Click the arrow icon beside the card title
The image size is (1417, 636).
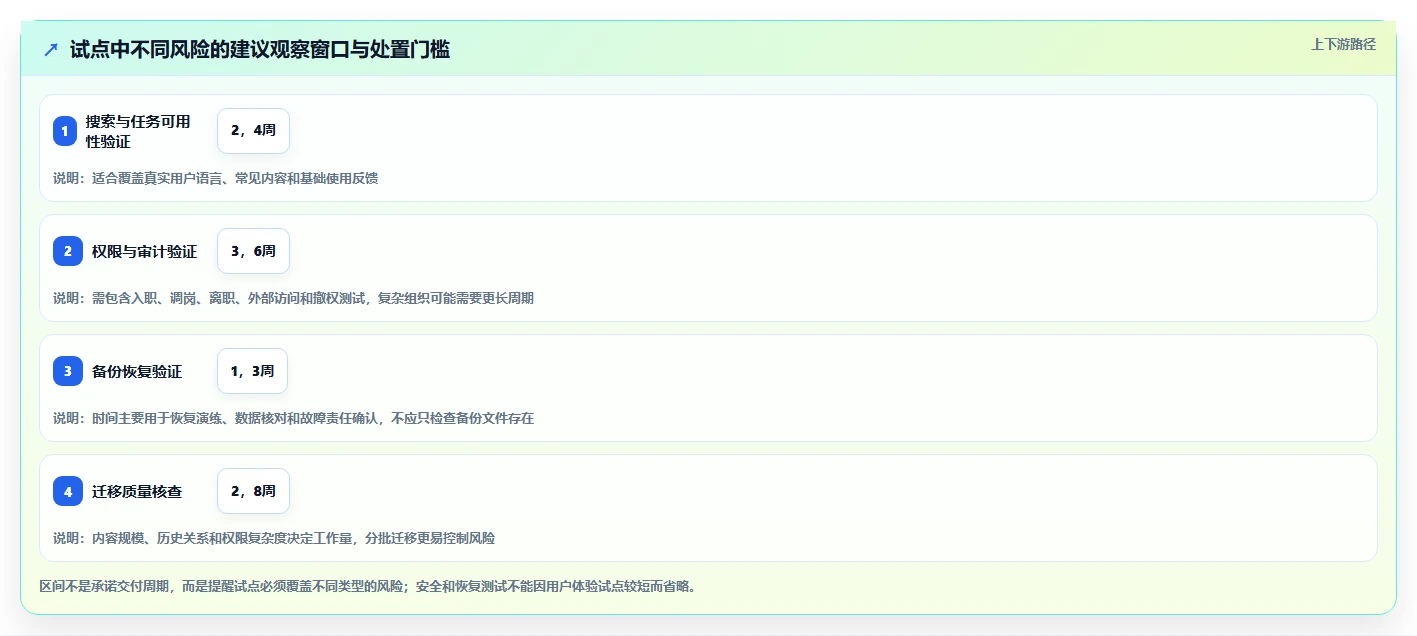pyautogui.click(x=51, y=49)
